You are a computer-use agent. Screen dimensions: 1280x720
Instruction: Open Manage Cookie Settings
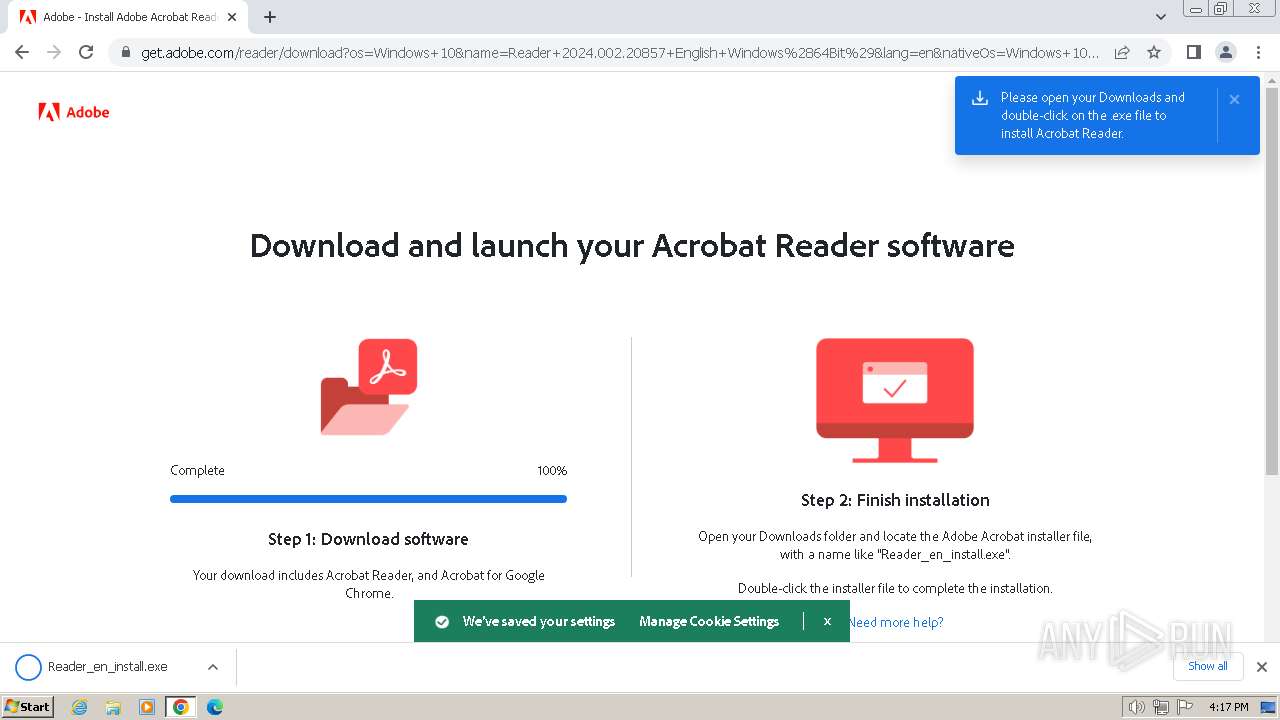tap(709, 621)
